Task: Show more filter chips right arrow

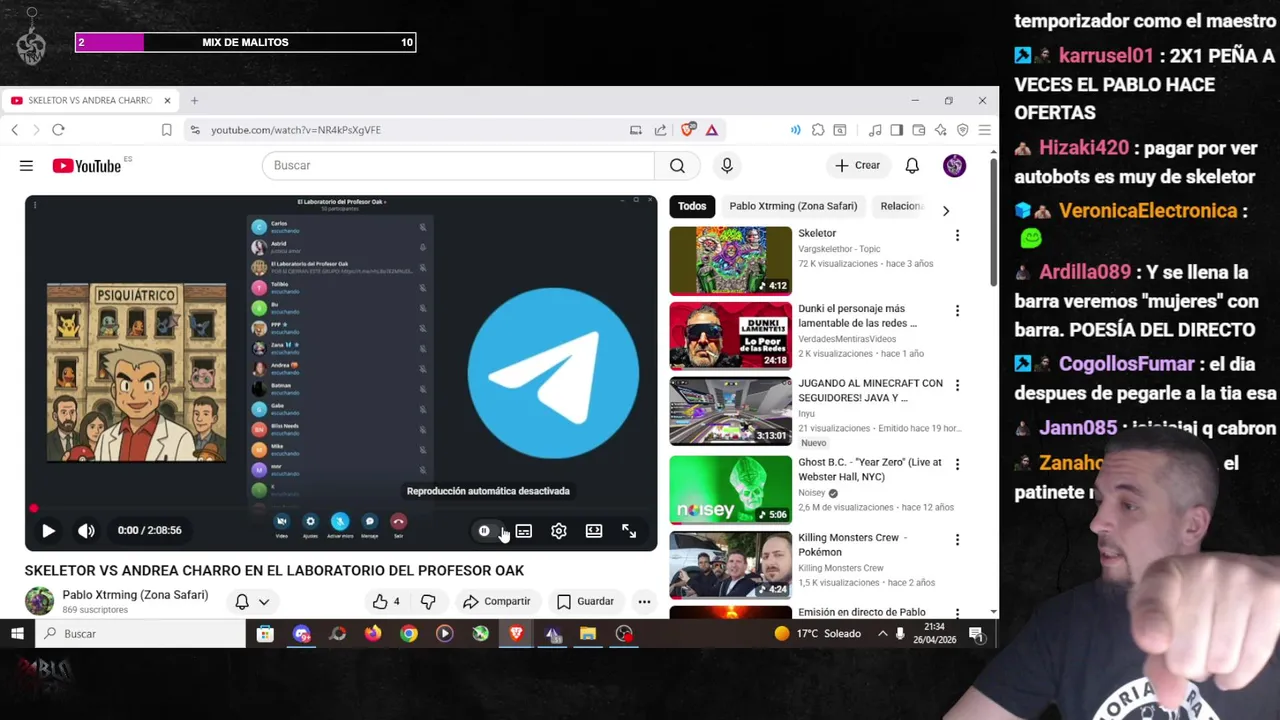Action: tap(946, 211)
